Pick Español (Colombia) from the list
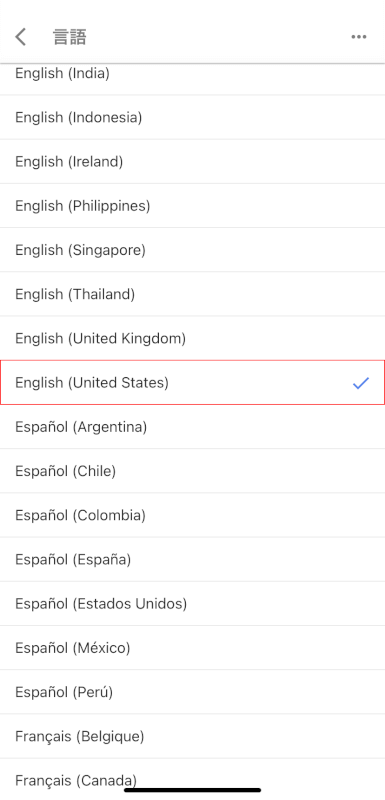385x800 pixels. [192, 515]
